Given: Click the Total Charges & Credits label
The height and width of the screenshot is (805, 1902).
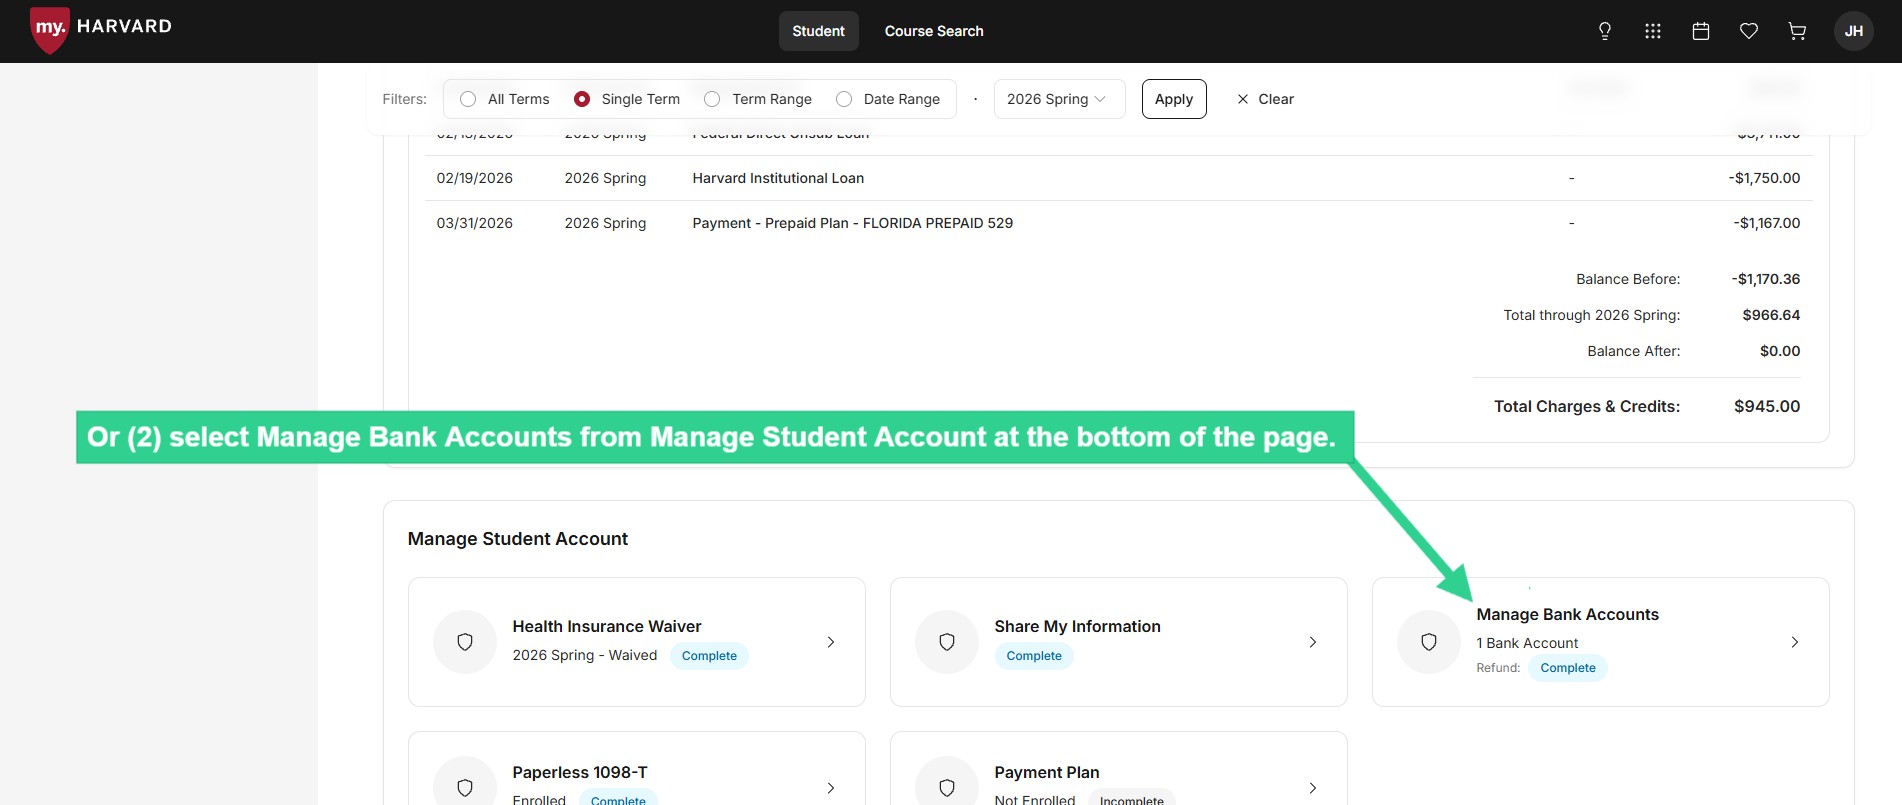Looking at the screenshot, I should click(x=1587, y=406).
